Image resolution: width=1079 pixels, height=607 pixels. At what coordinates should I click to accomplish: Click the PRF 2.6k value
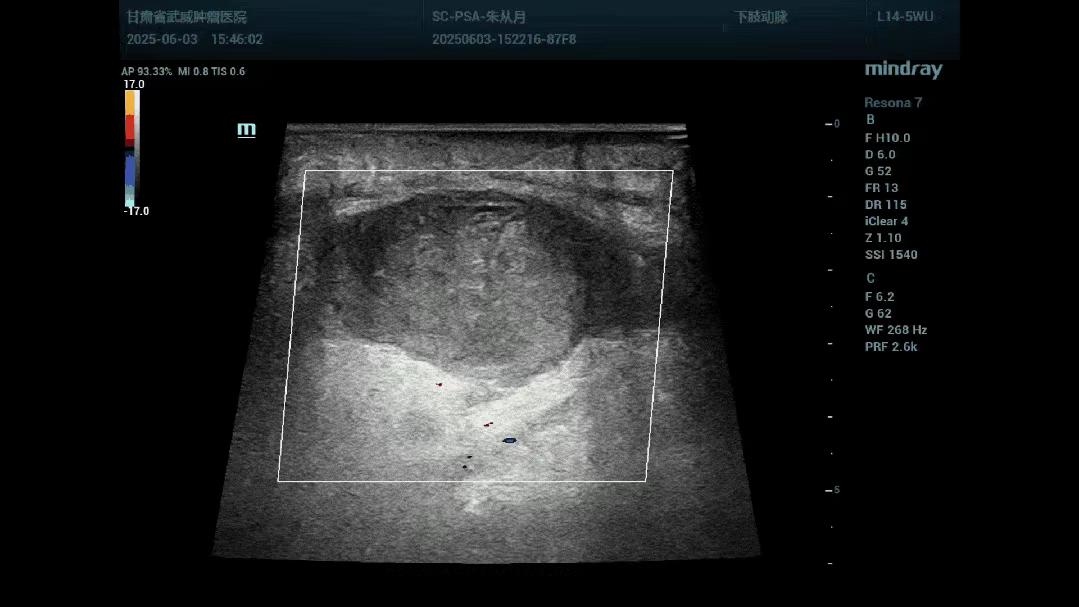890,347
